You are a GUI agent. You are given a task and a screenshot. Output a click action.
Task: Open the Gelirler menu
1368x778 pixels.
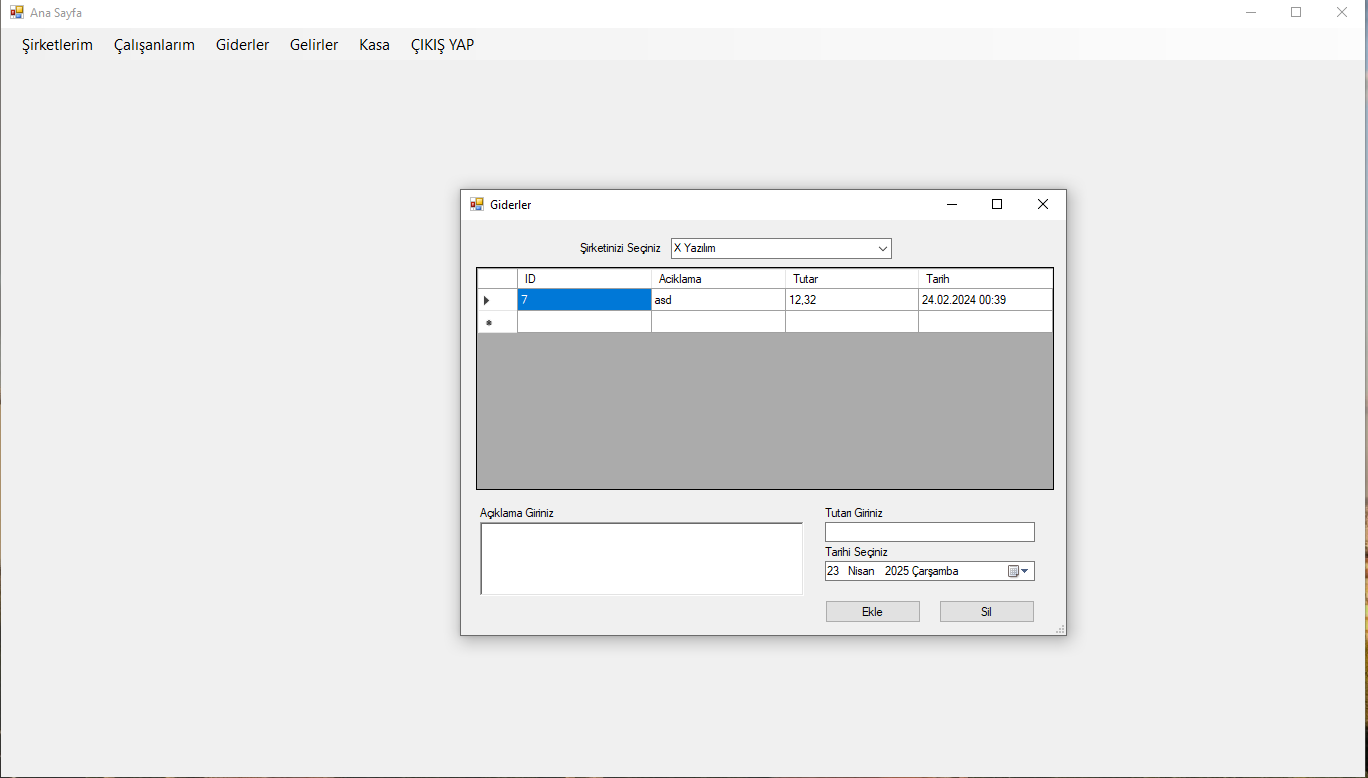tap(314, 45)
